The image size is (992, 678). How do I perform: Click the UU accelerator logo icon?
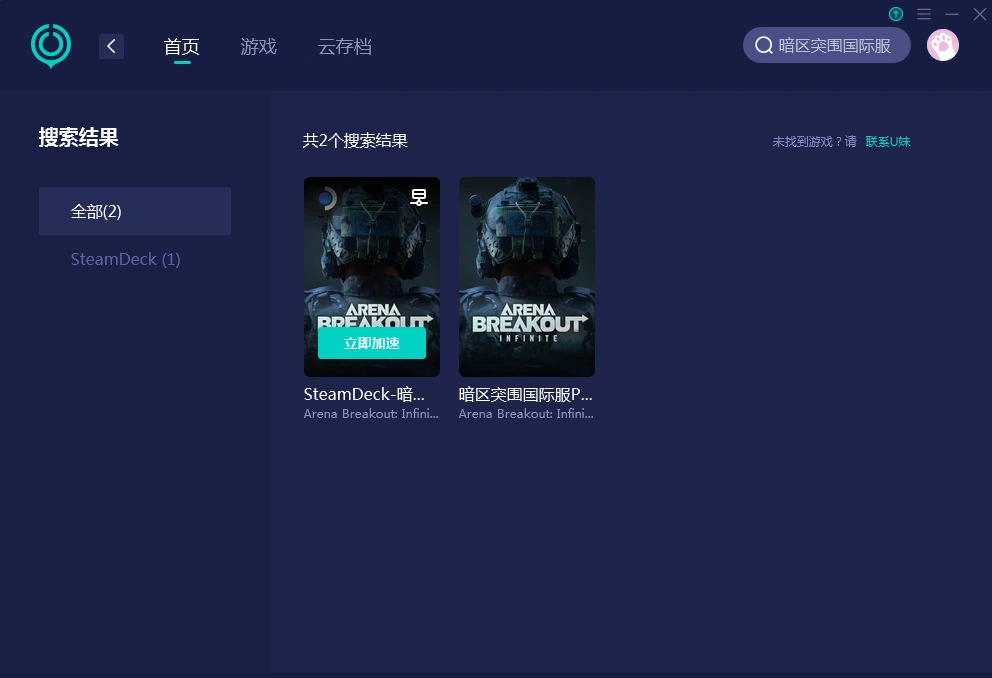pyautogui.click(x=51, y=46)
